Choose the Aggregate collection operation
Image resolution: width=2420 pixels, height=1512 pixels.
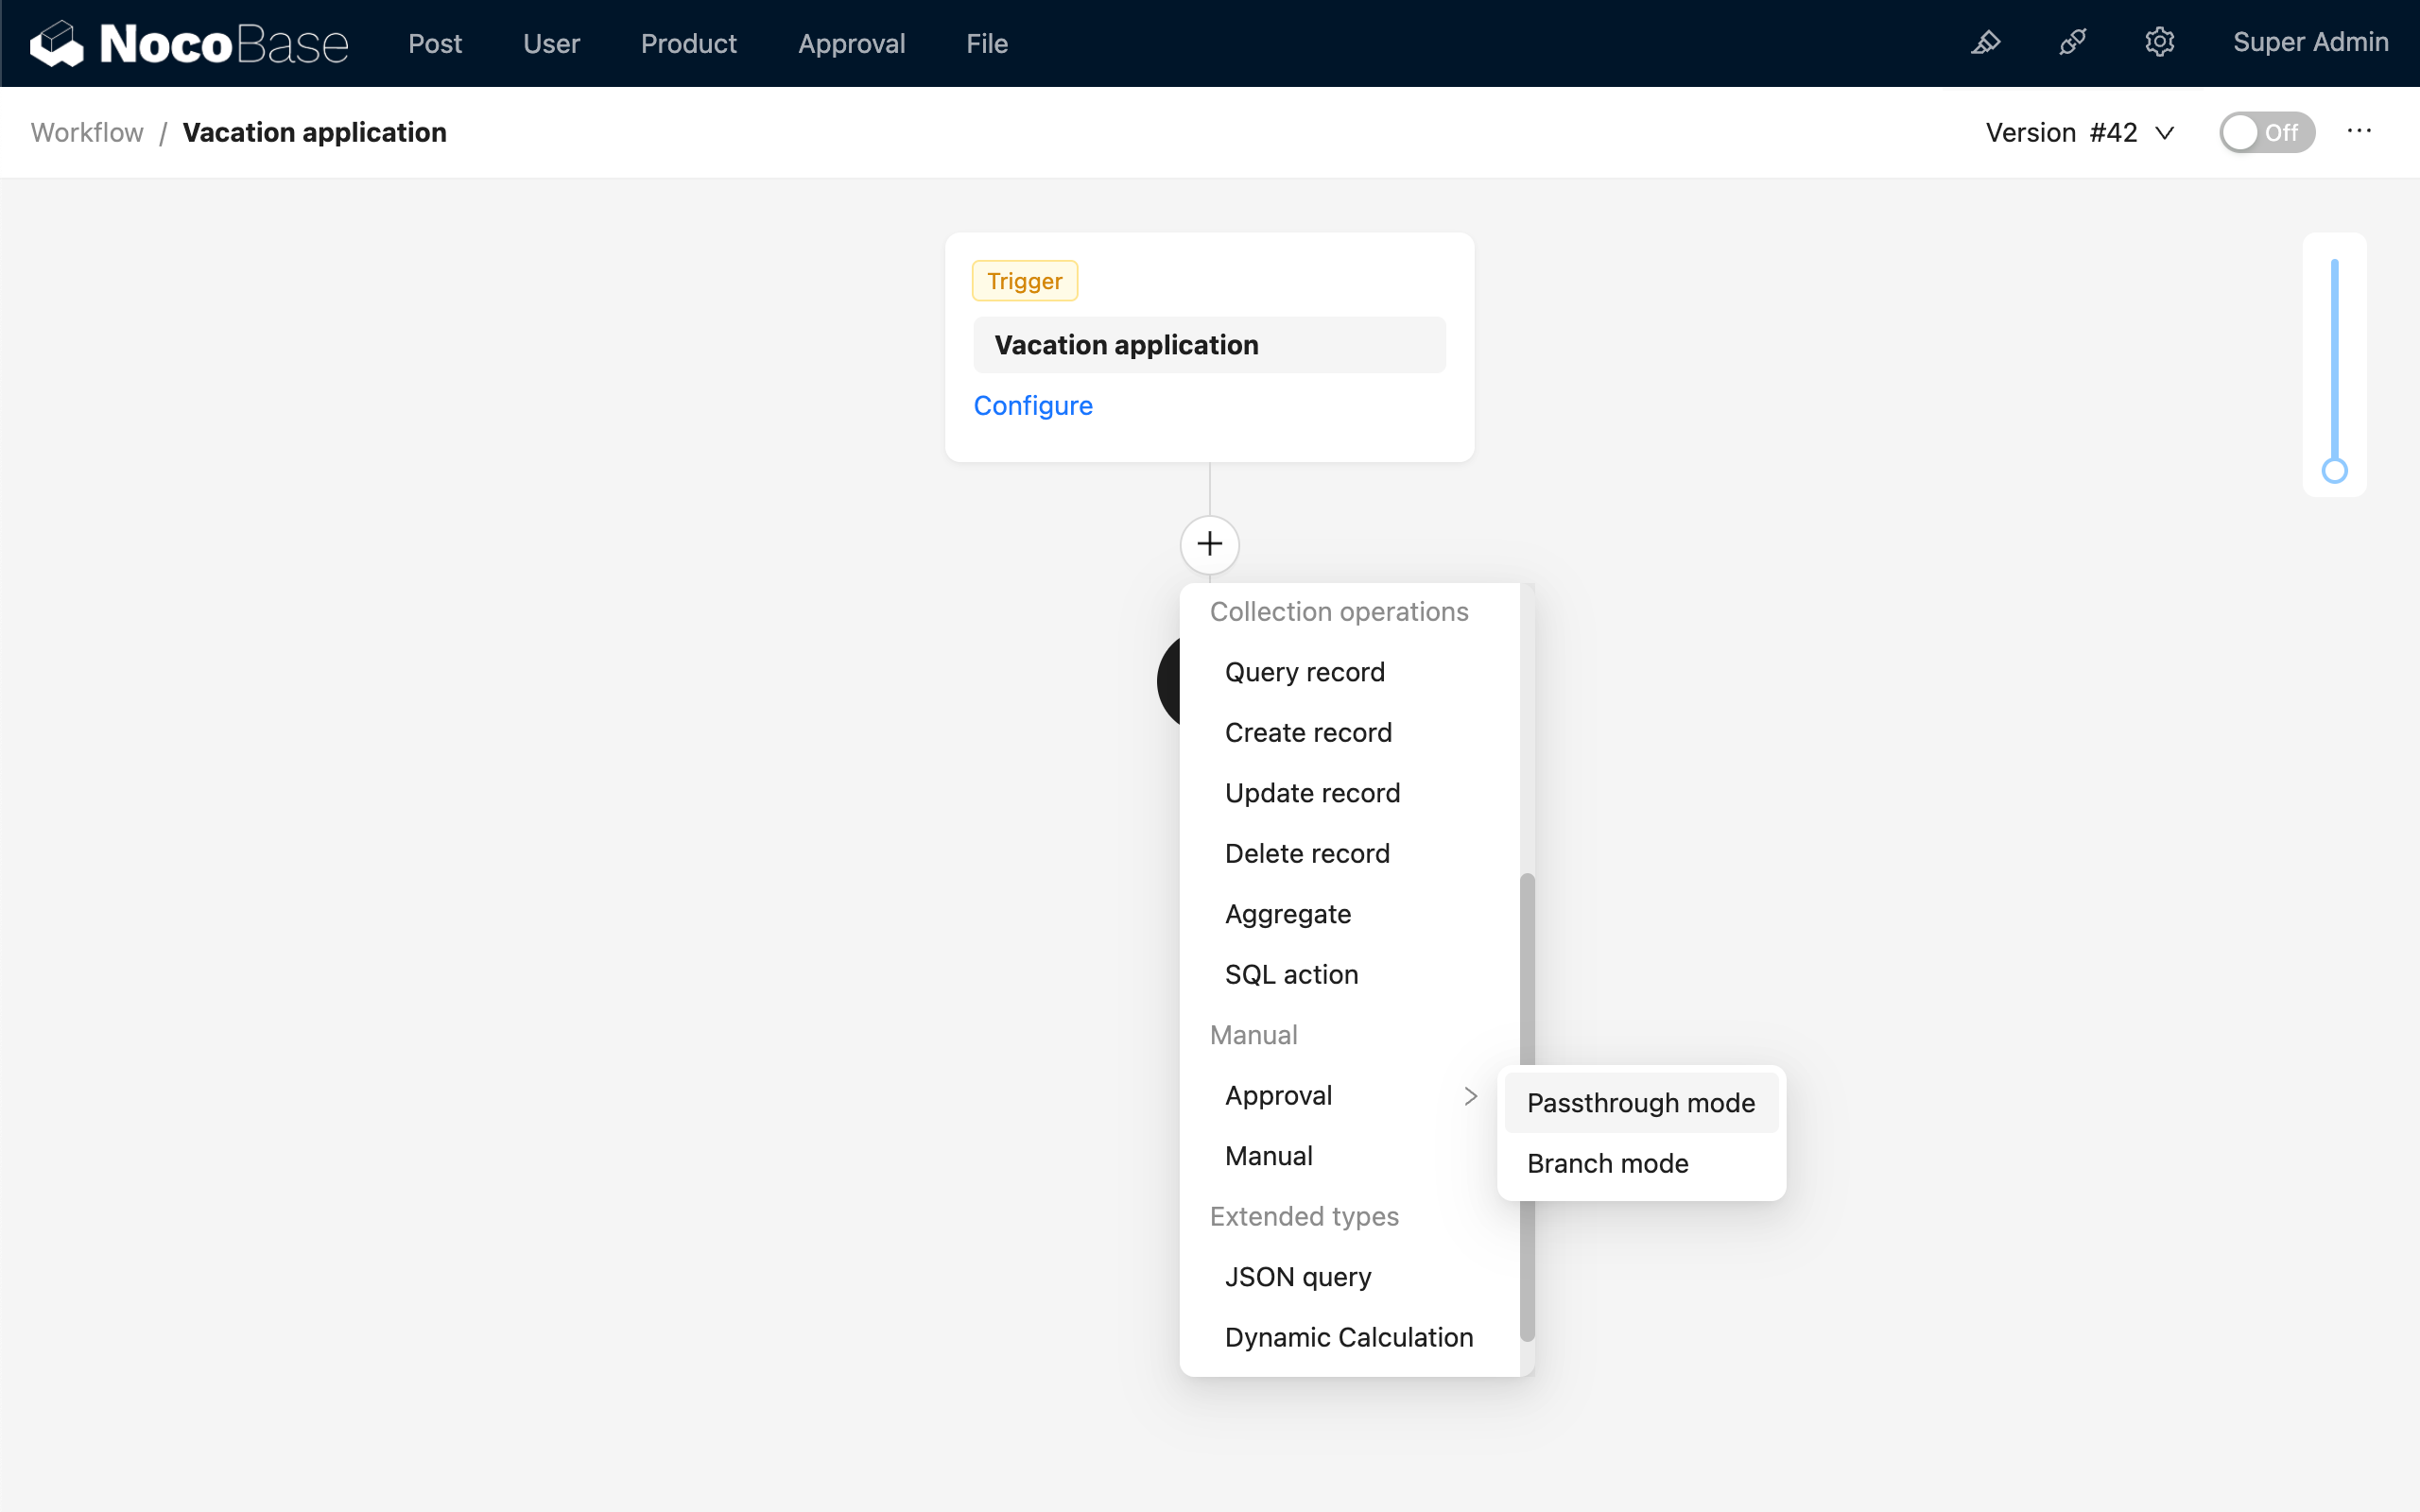(1288, 913)
